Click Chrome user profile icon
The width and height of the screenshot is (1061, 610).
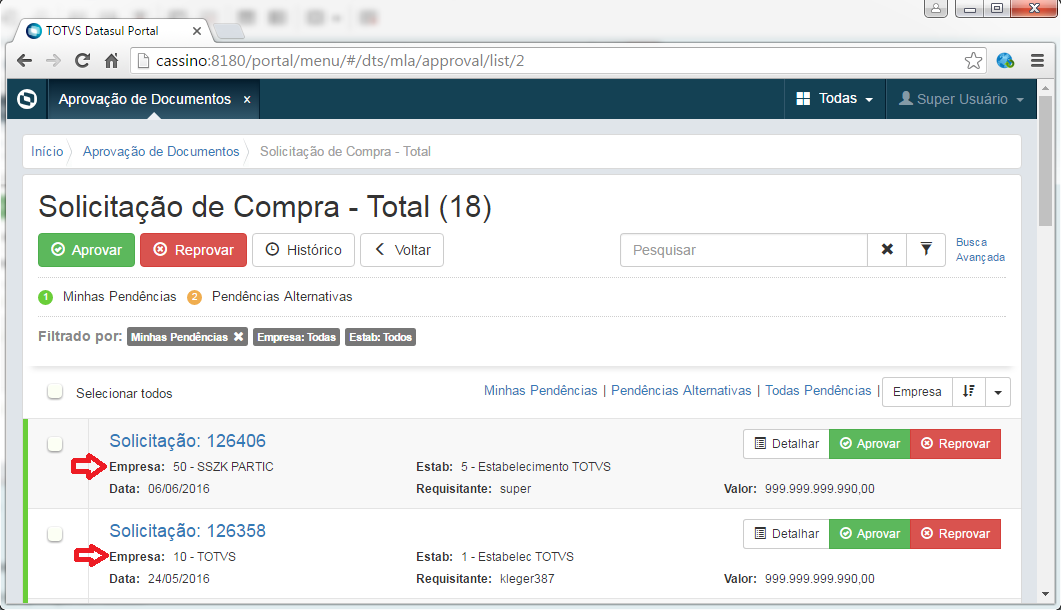coord(936,9)
